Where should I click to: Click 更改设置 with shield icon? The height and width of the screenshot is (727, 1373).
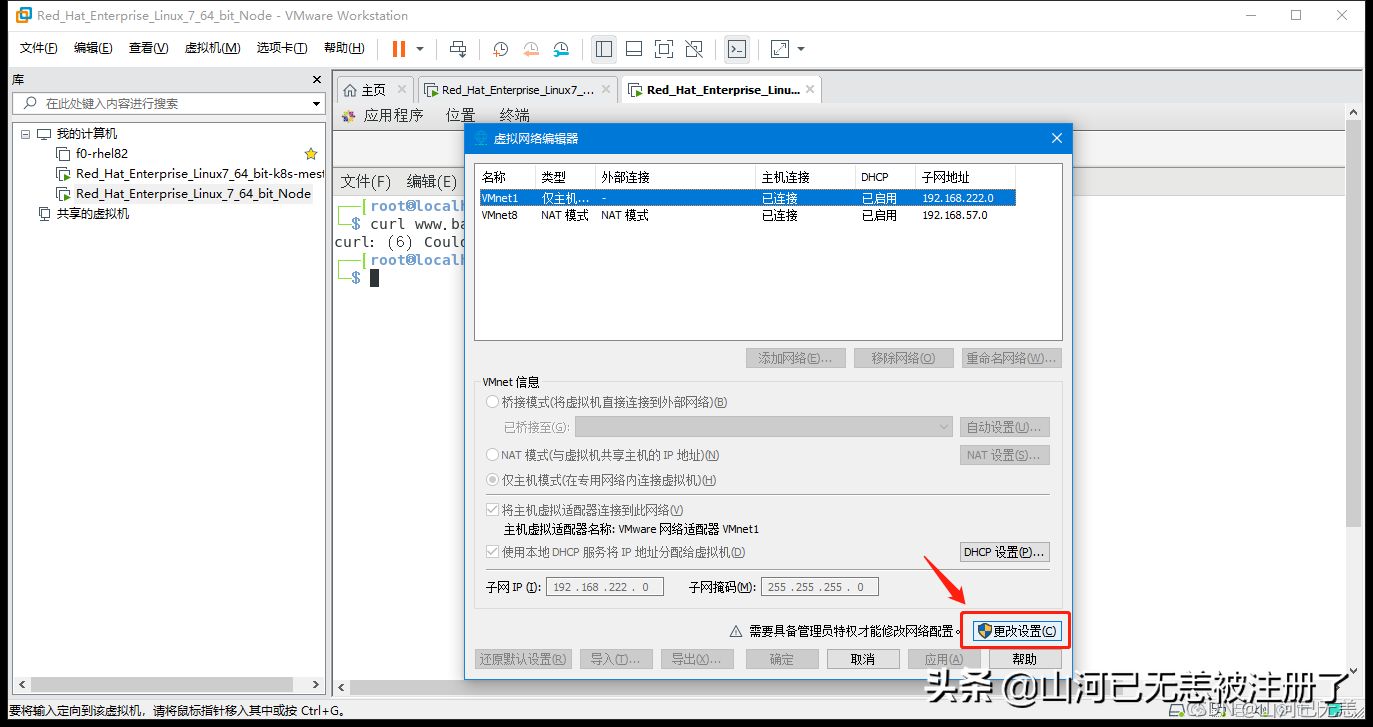(1015, 631)
